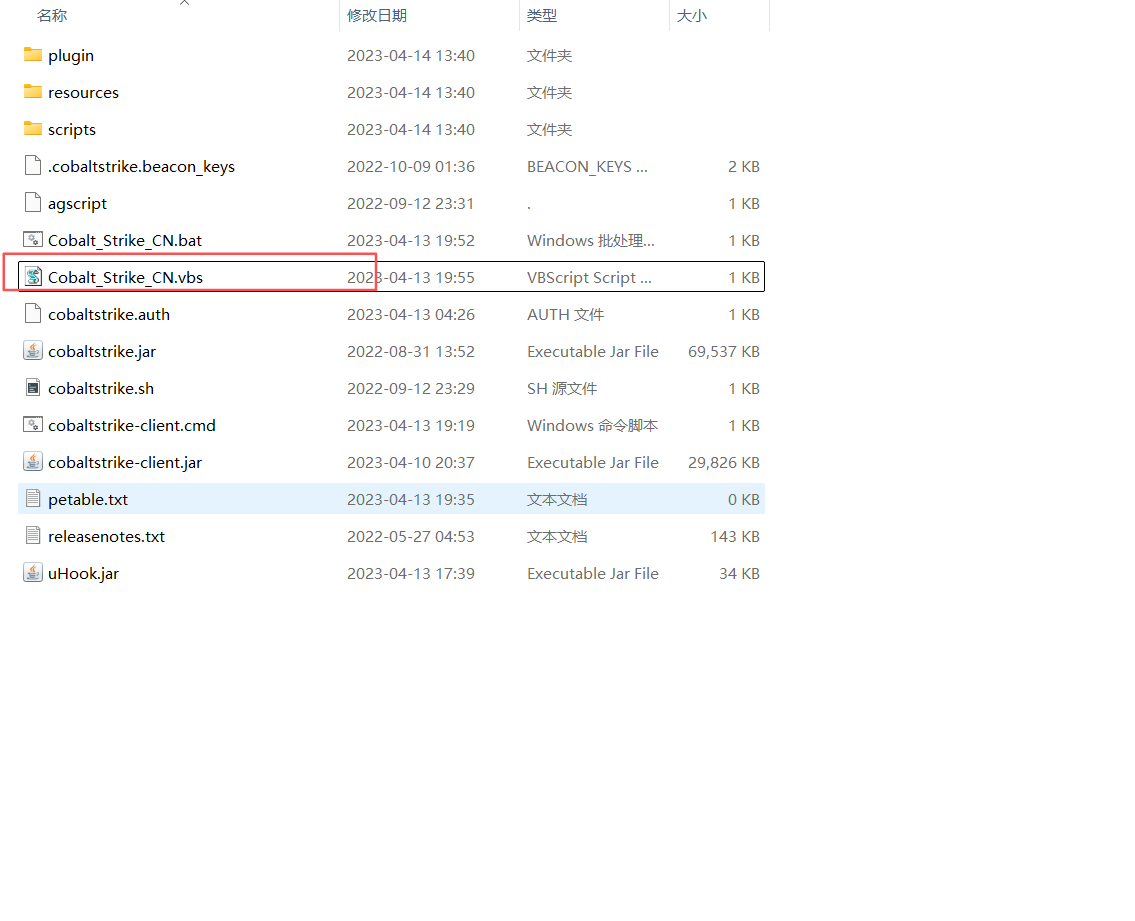Screen dimensions: 1135x921
Task: Select the Cobalt_Strike_CN.vbs file name
Action: click(x=125, y=277)
